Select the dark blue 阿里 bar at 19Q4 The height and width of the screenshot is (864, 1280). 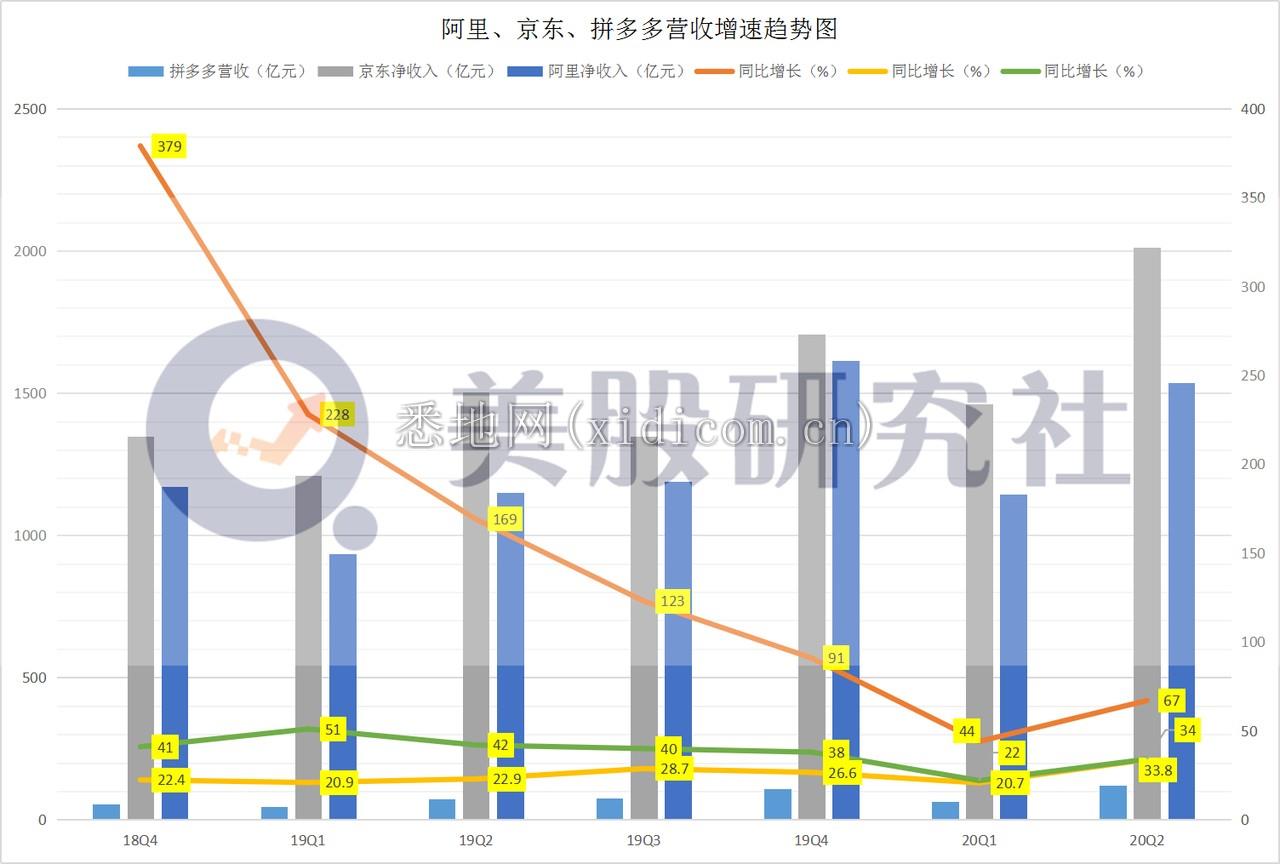pos(846,590)
